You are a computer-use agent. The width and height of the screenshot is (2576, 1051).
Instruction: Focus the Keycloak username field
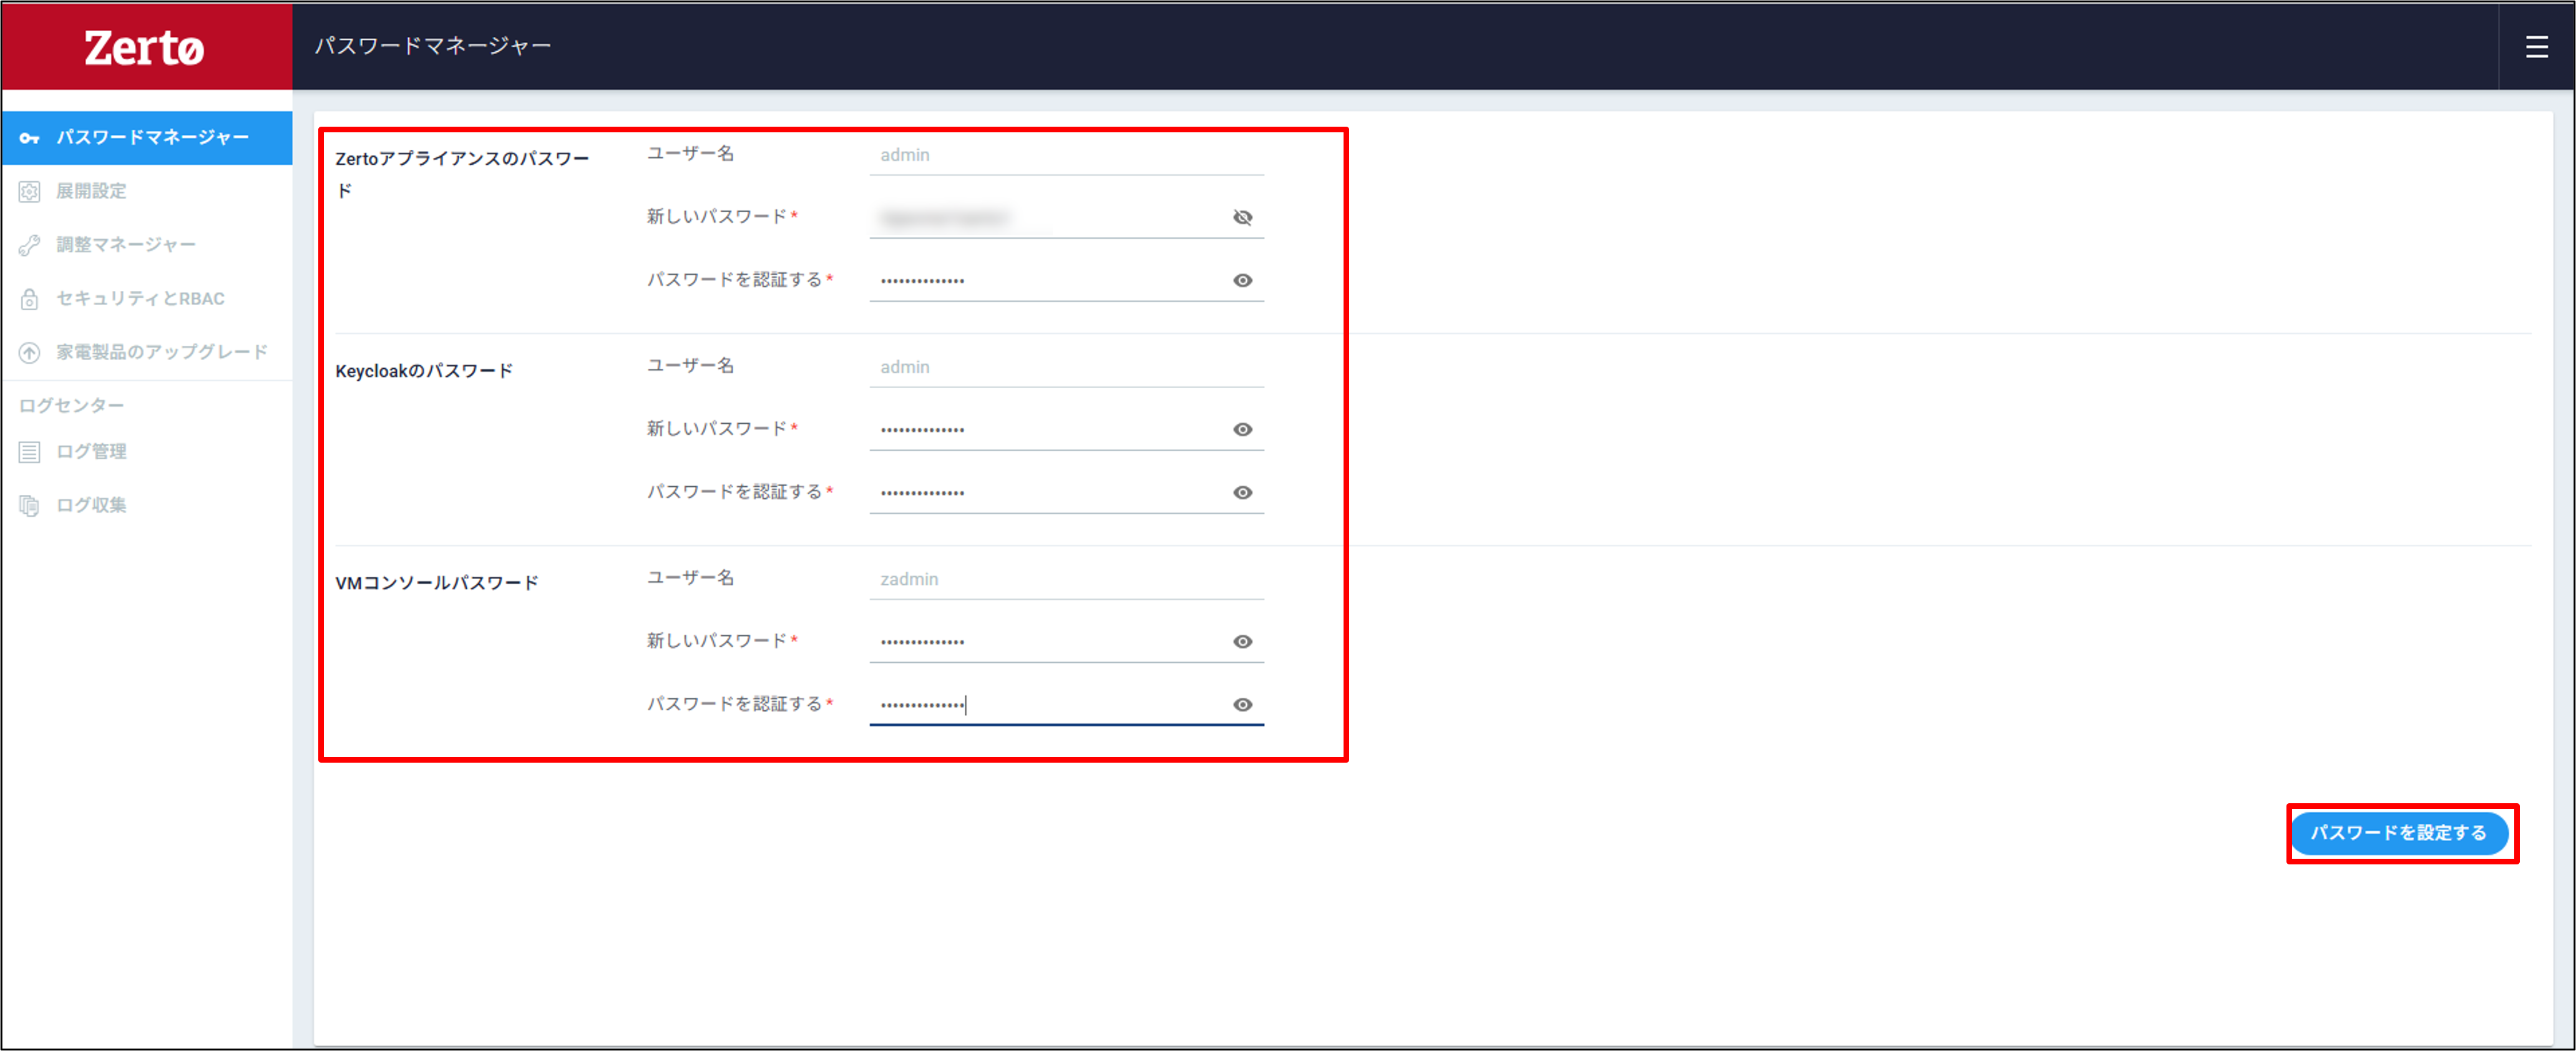point(1066,367)
